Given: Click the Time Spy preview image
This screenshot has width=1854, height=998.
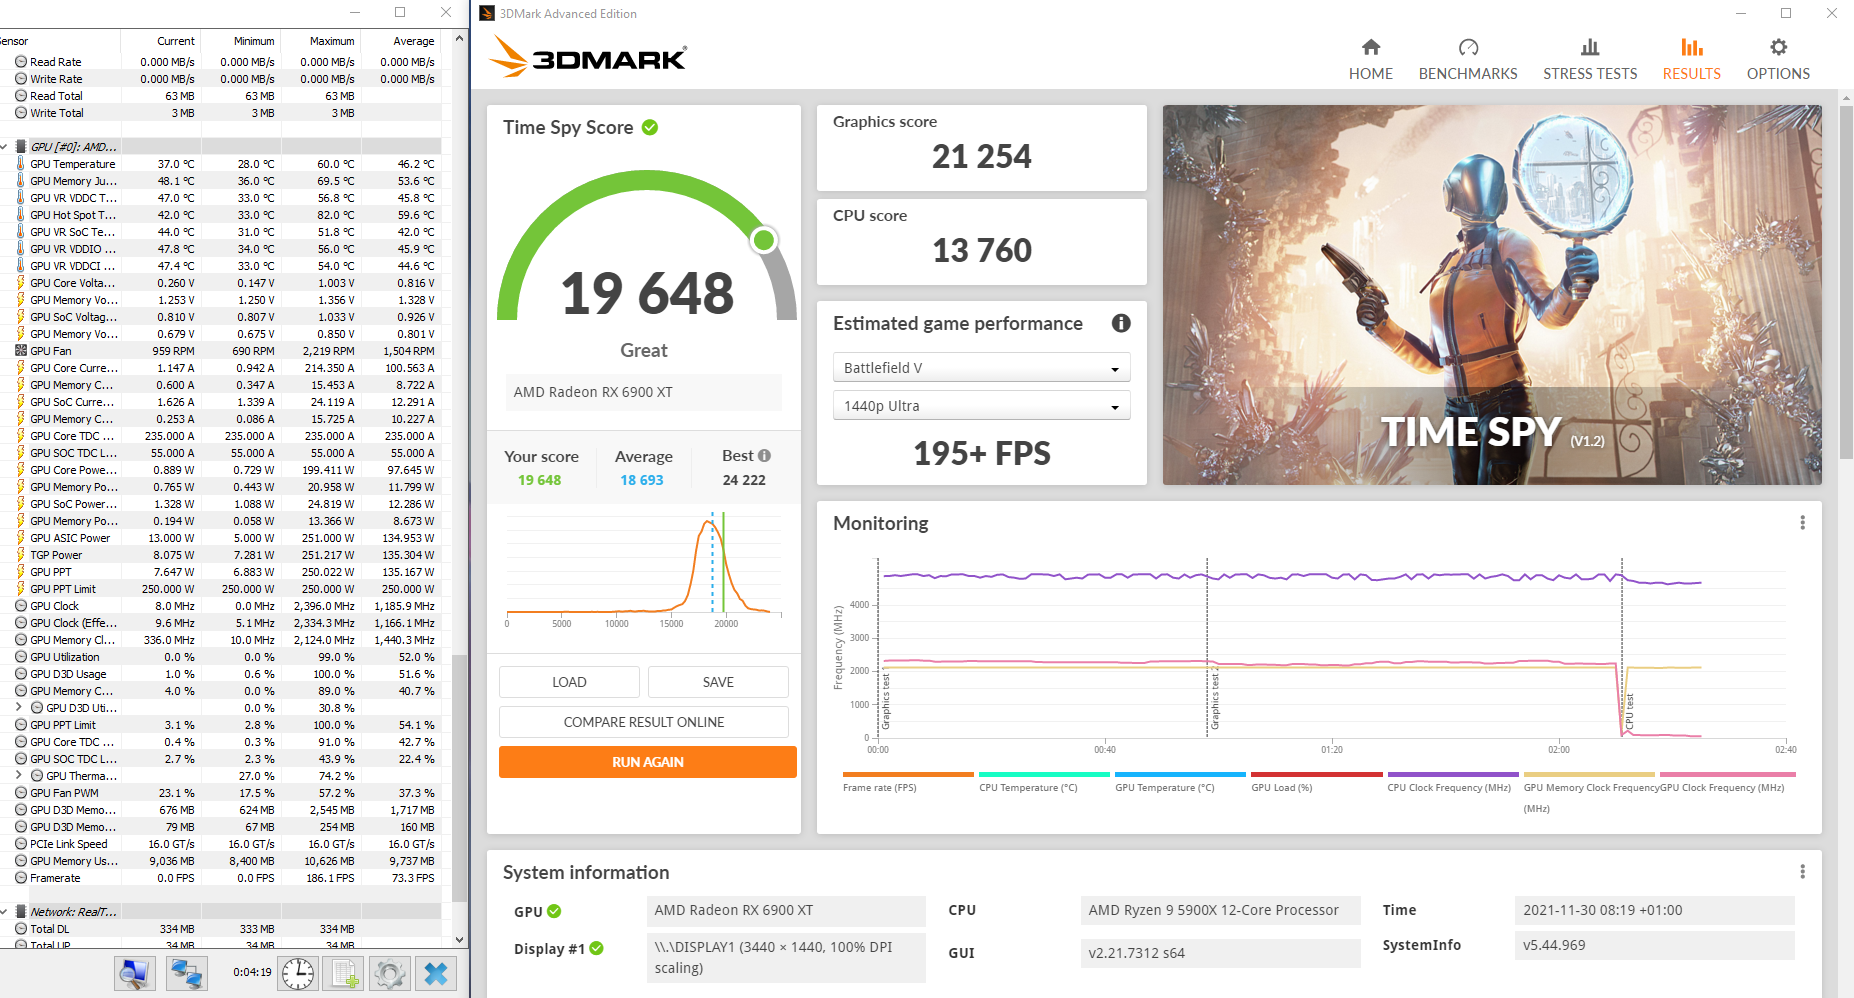Looking at the screenshot, I should point(1492,295).
